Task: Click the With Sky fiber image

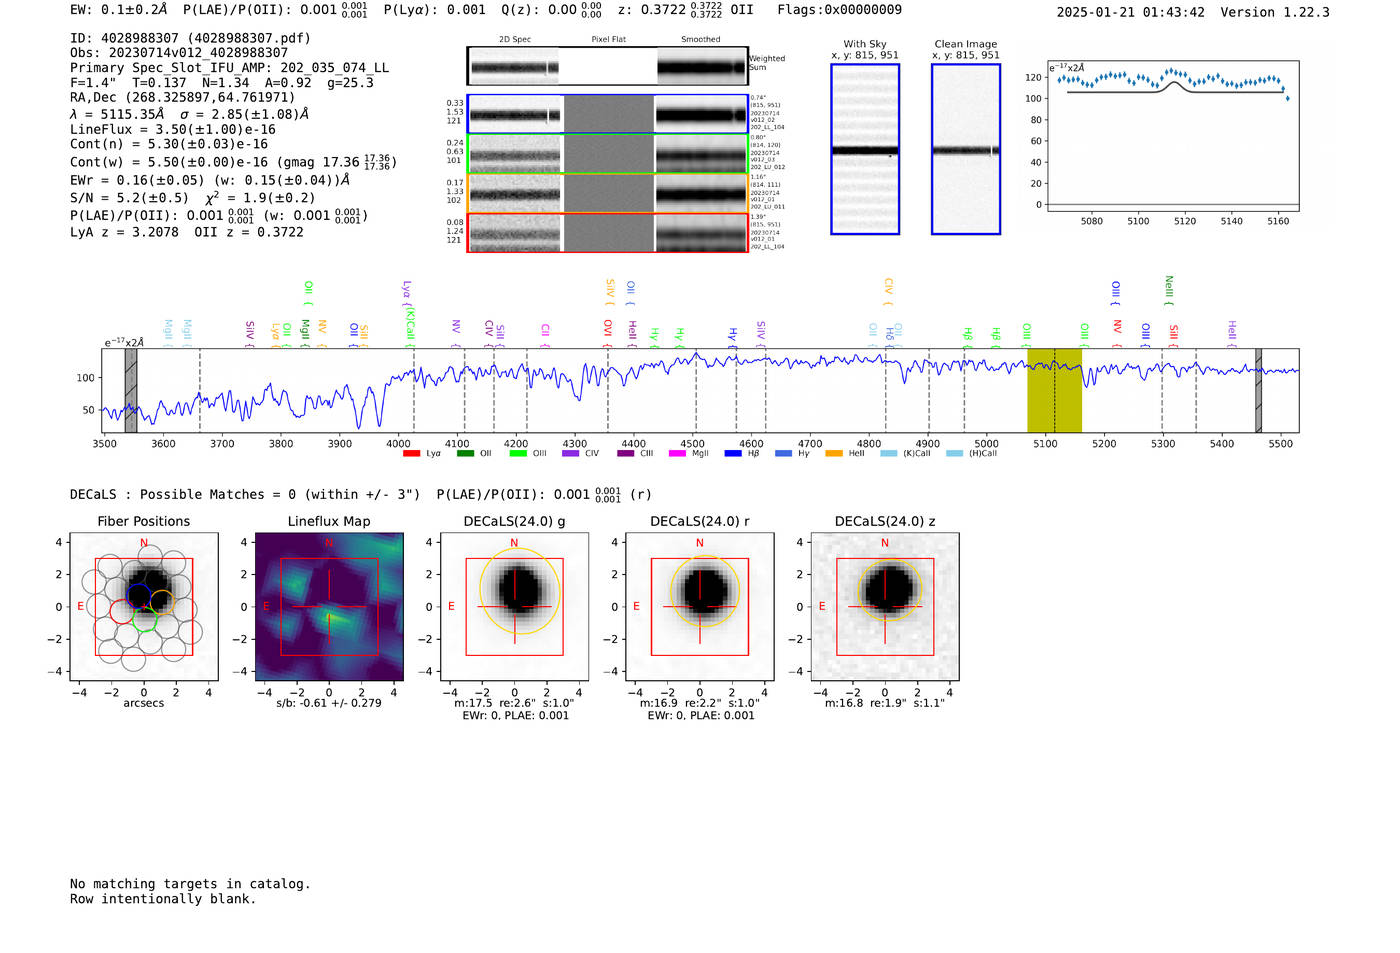Action: pos(865,149)
